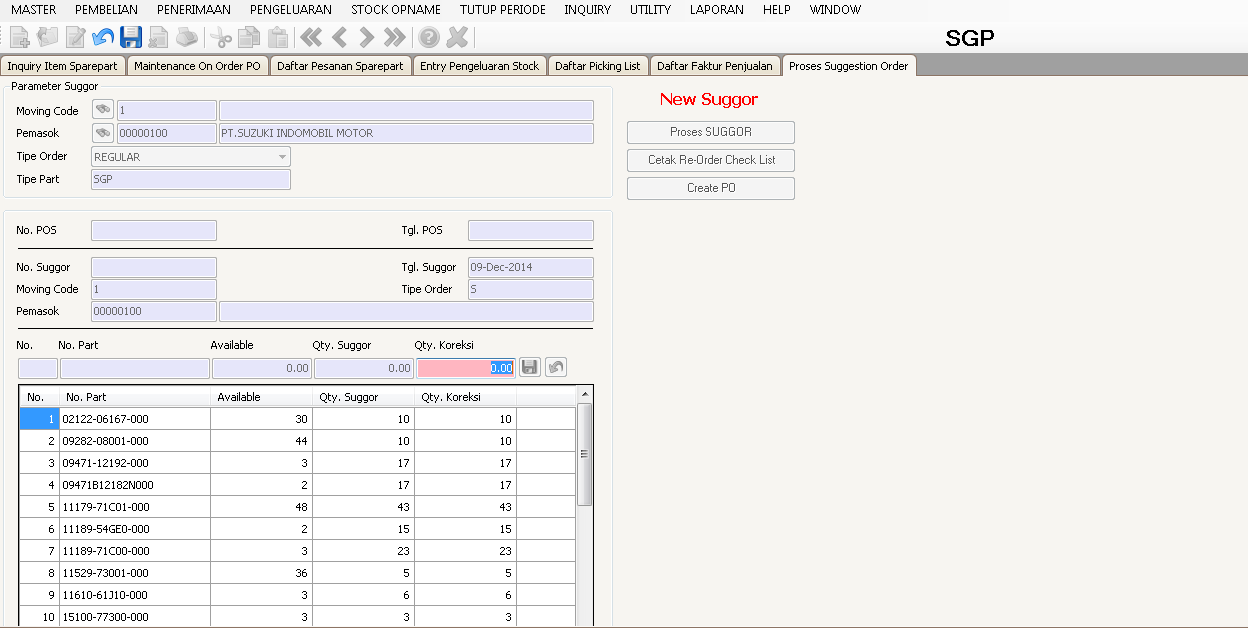Click the Paste clipboard icon
1248x628 pixels.
tap(277, 38)
